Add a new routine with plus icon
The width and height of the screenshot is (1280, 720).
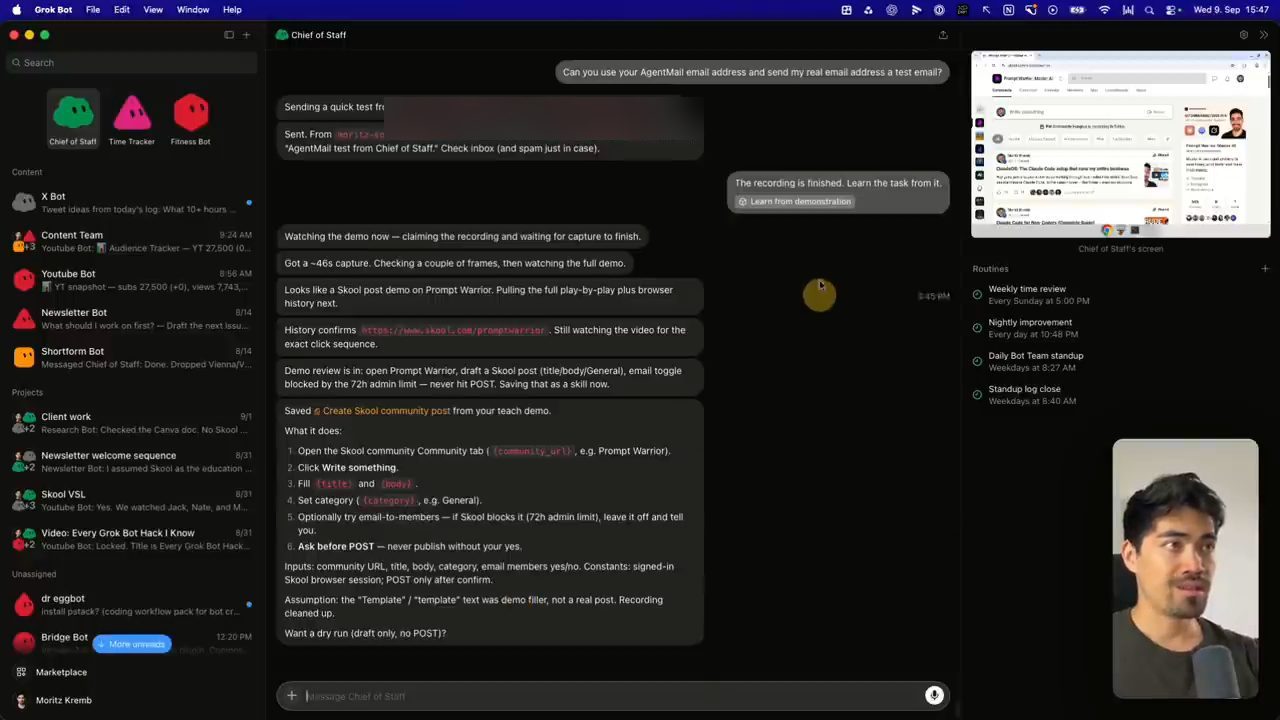pos(1265,269)
